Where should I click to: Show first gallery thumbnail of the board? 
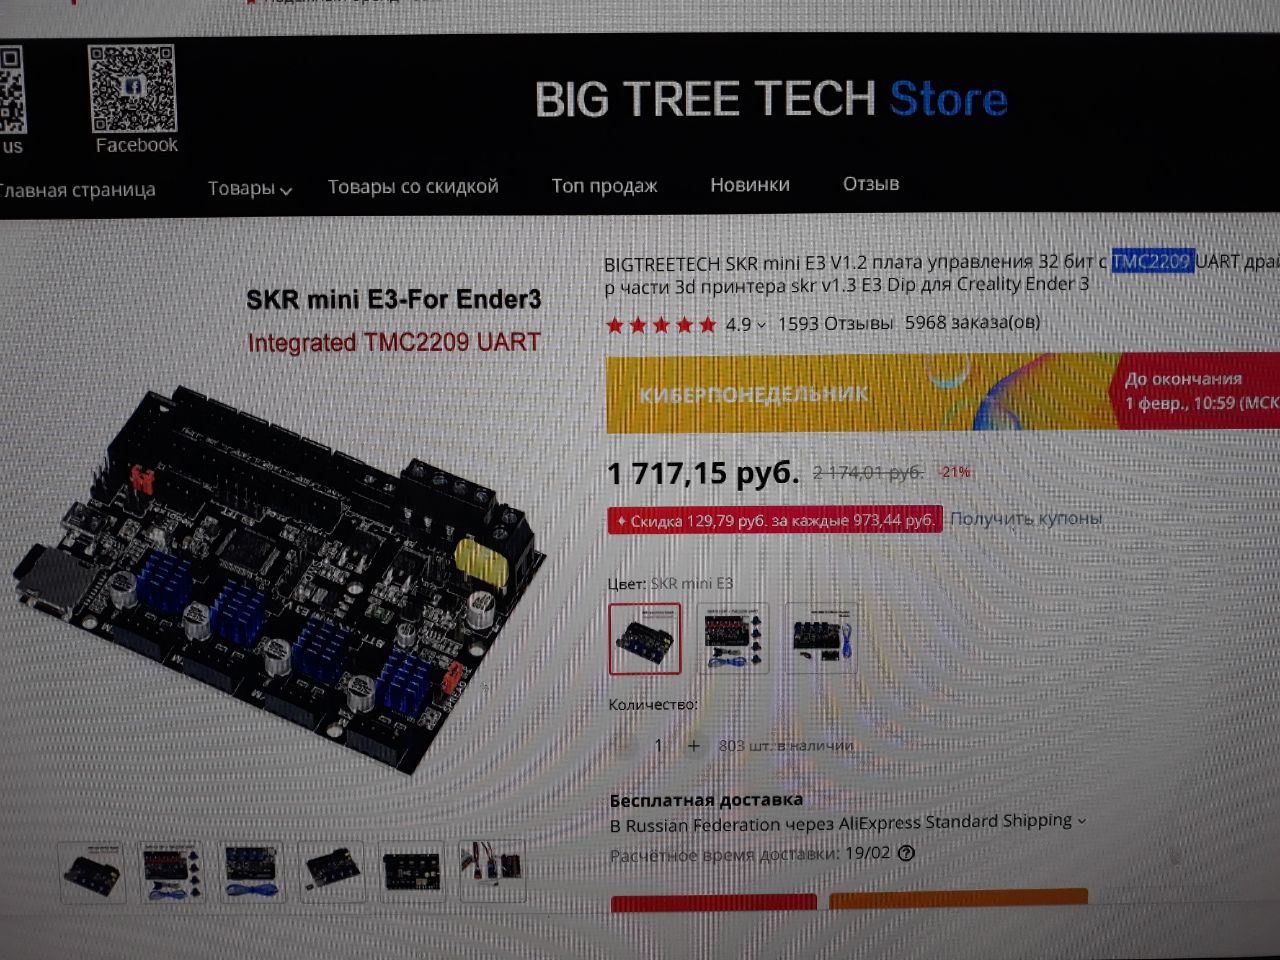(92, 872)
